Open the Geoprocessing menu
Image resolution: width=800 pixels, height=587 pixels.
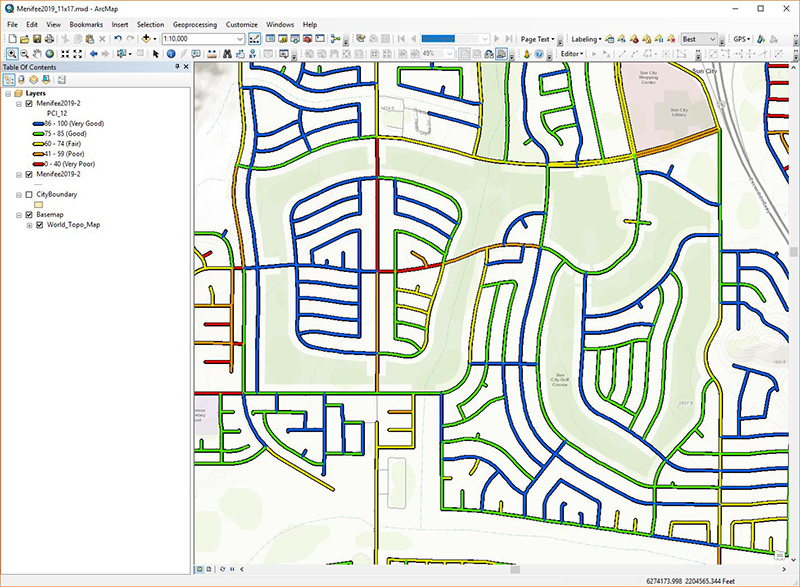point(197,24)
